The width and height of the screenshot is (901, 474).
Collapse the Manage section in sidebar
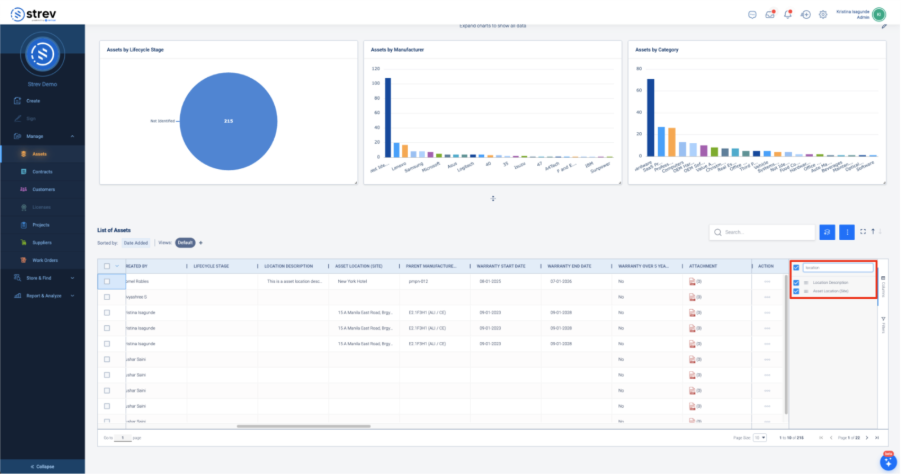pos(72,136)
